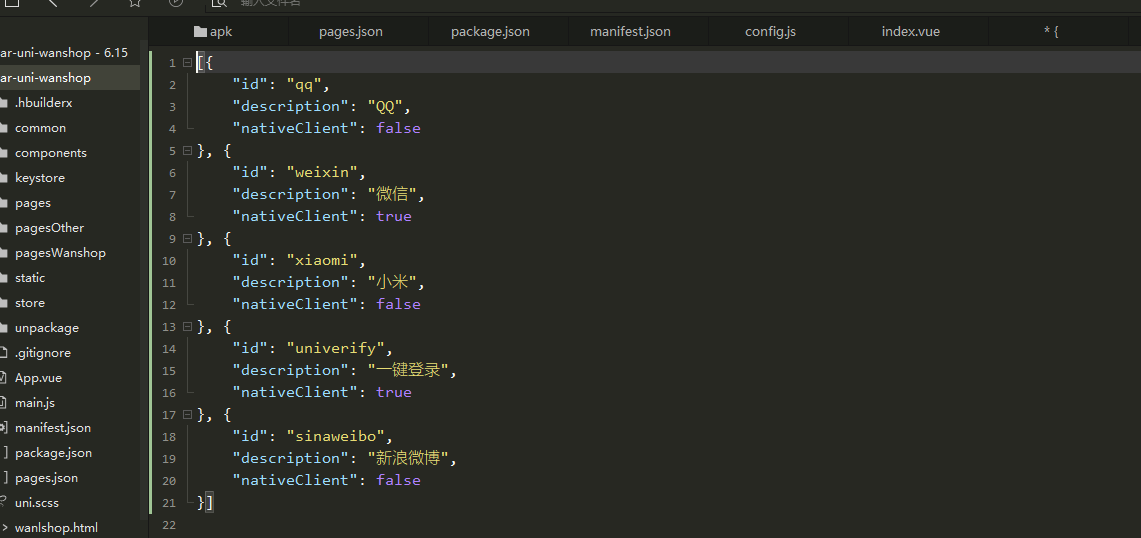Viewport: 1141px width, 538px height.
Task: Fold the xiaomi object at line 9
Action: pos(187,238)
